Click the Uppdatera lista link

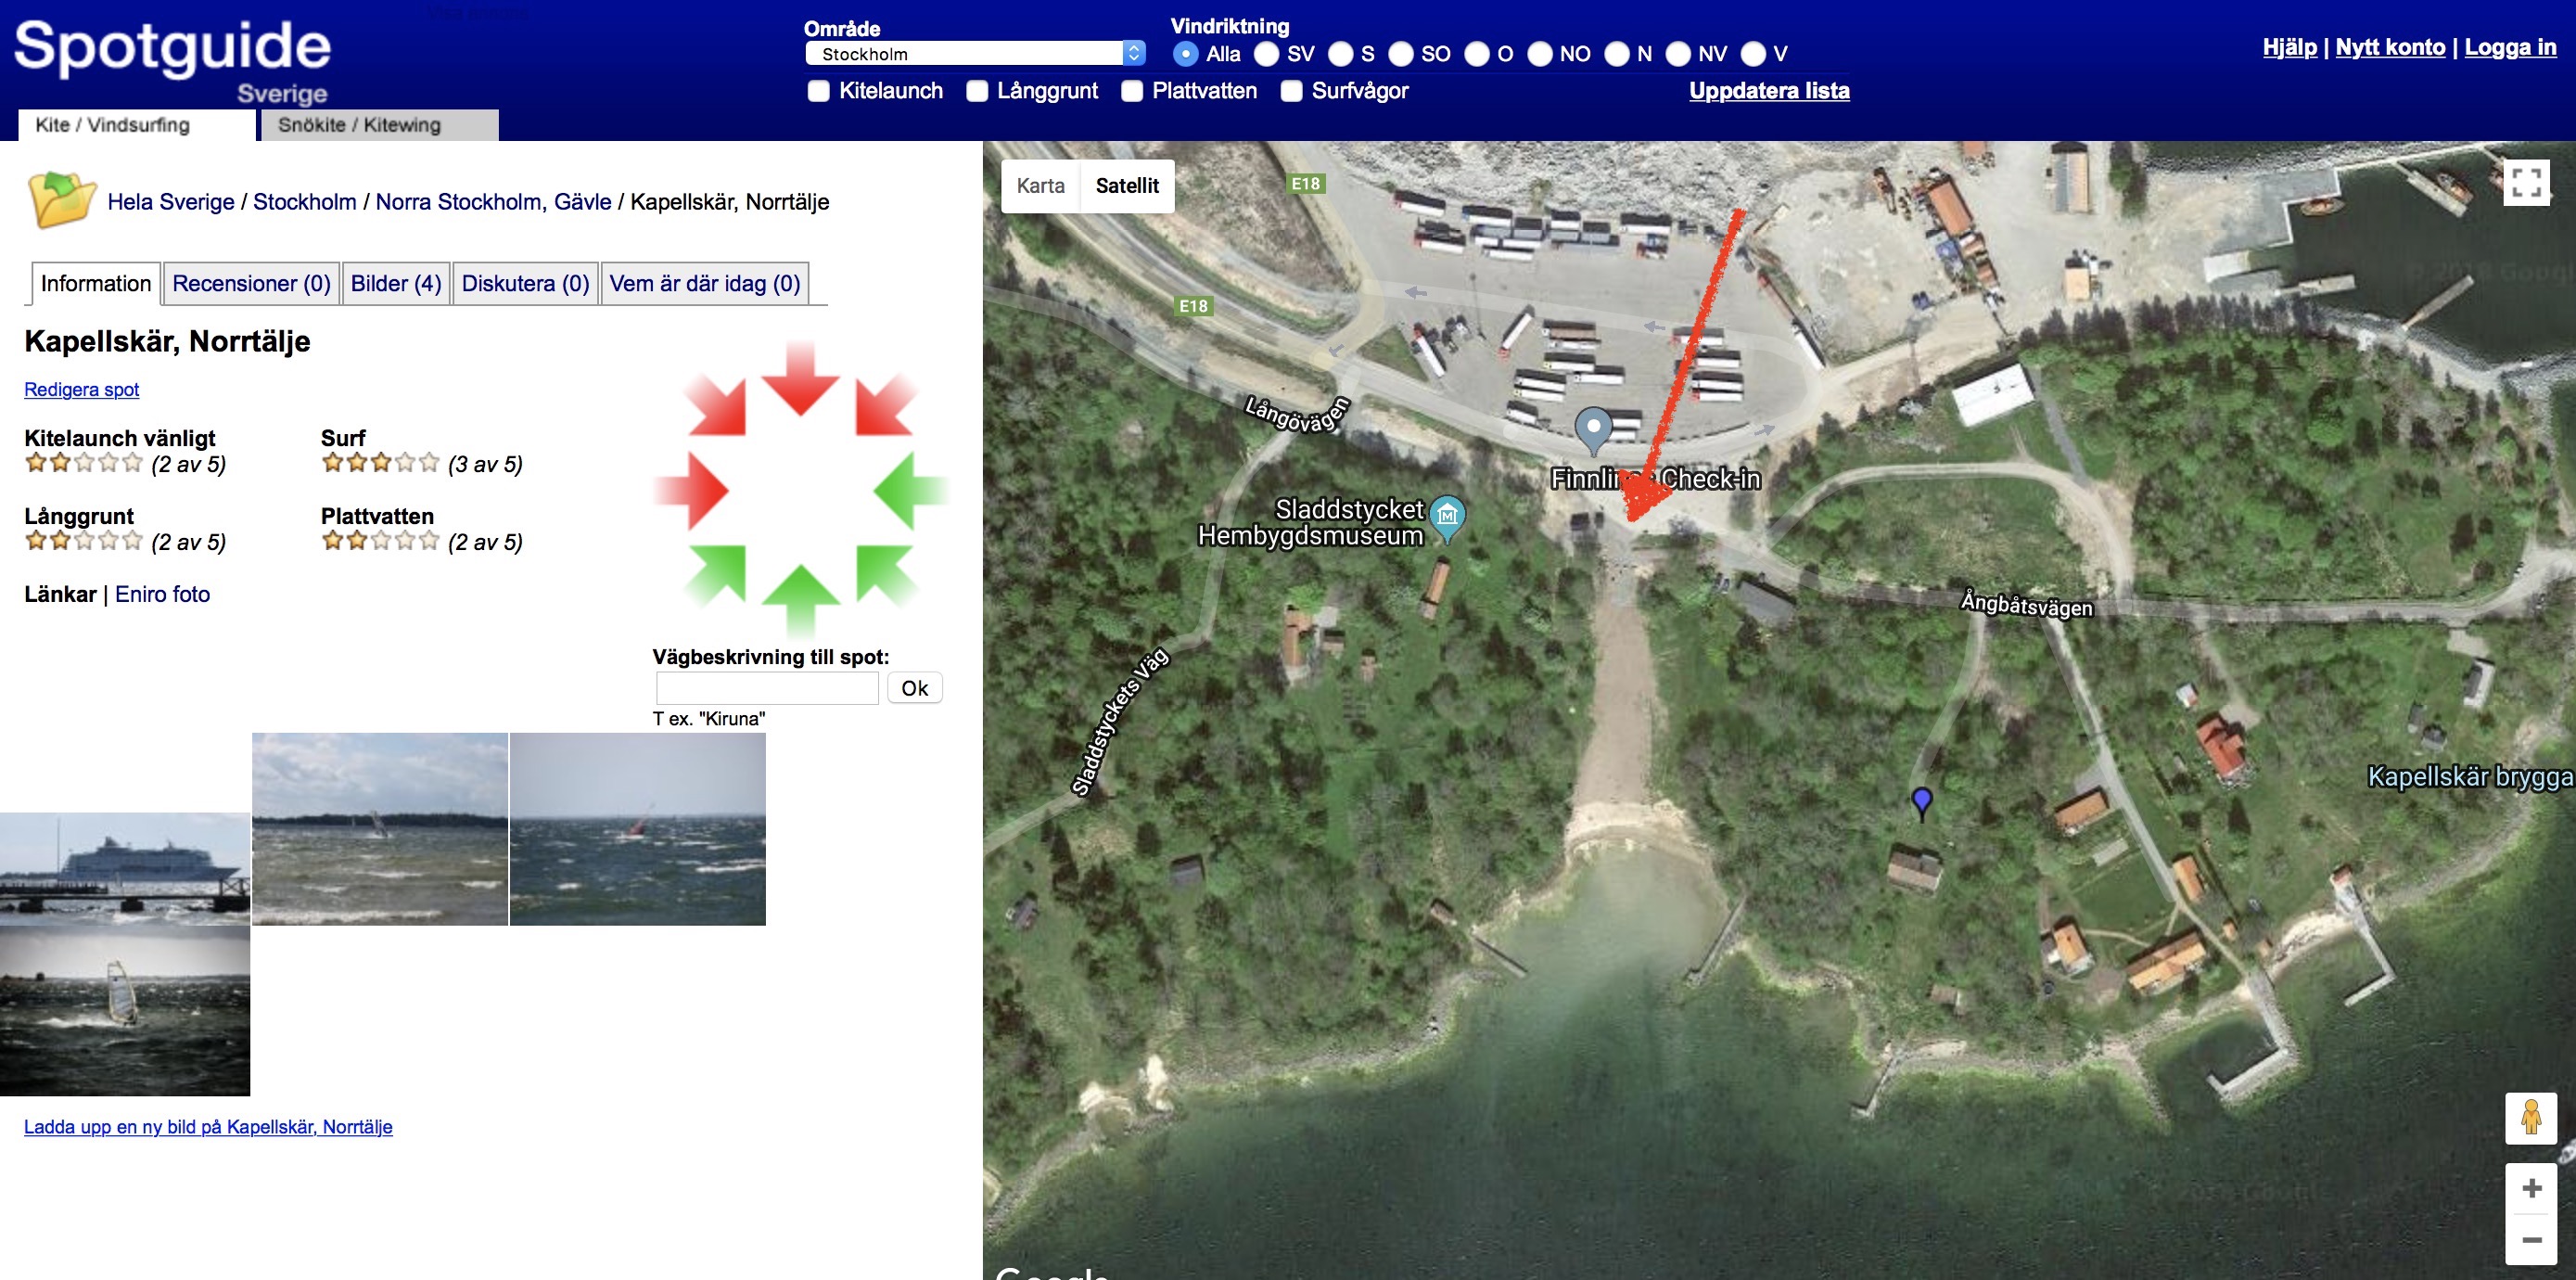pos(1769,91)
